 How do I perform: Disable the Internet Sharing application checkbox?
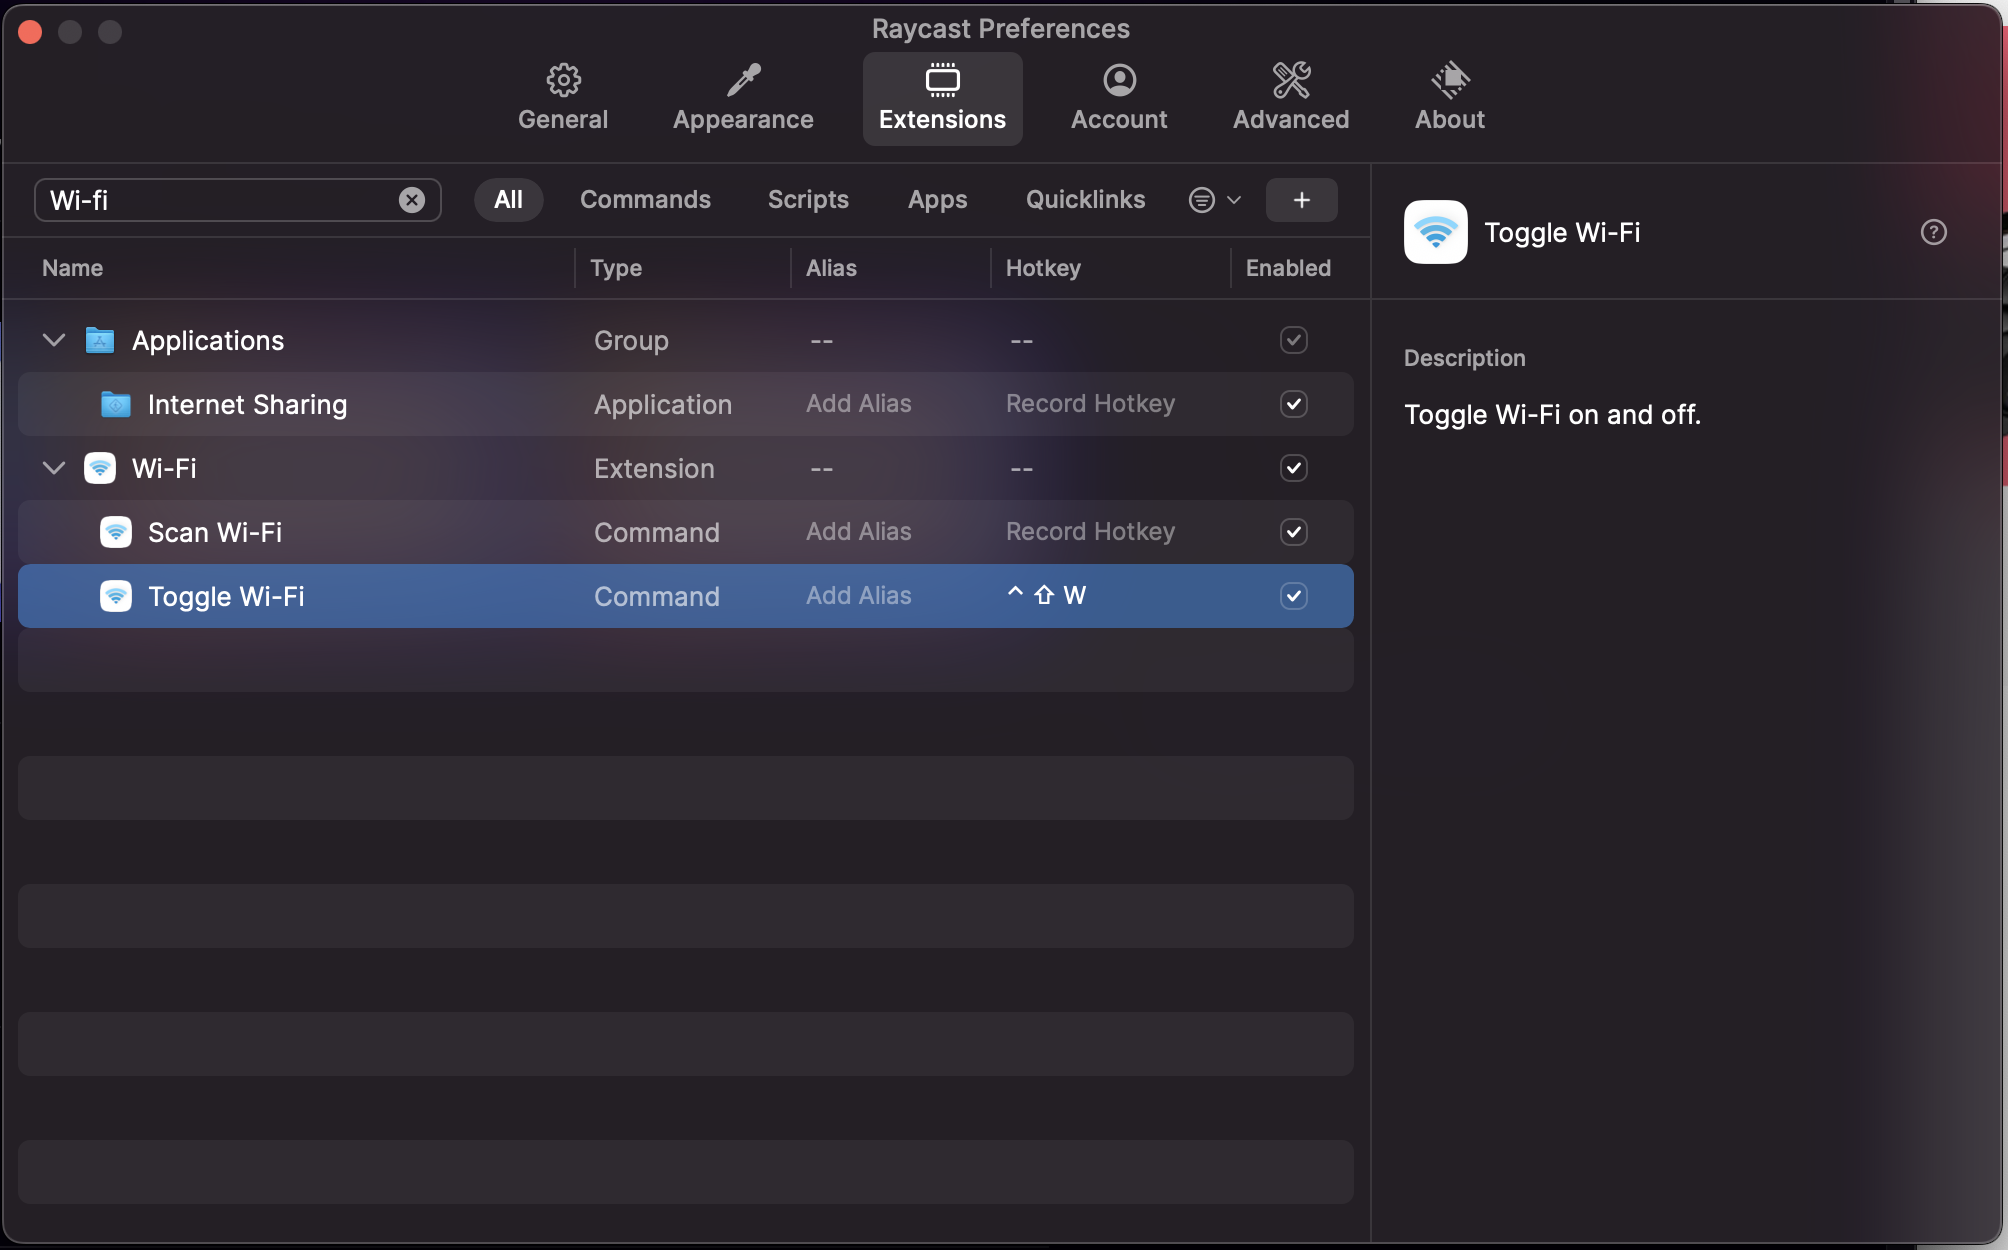pyautogui.click(x=1293, y=405)
